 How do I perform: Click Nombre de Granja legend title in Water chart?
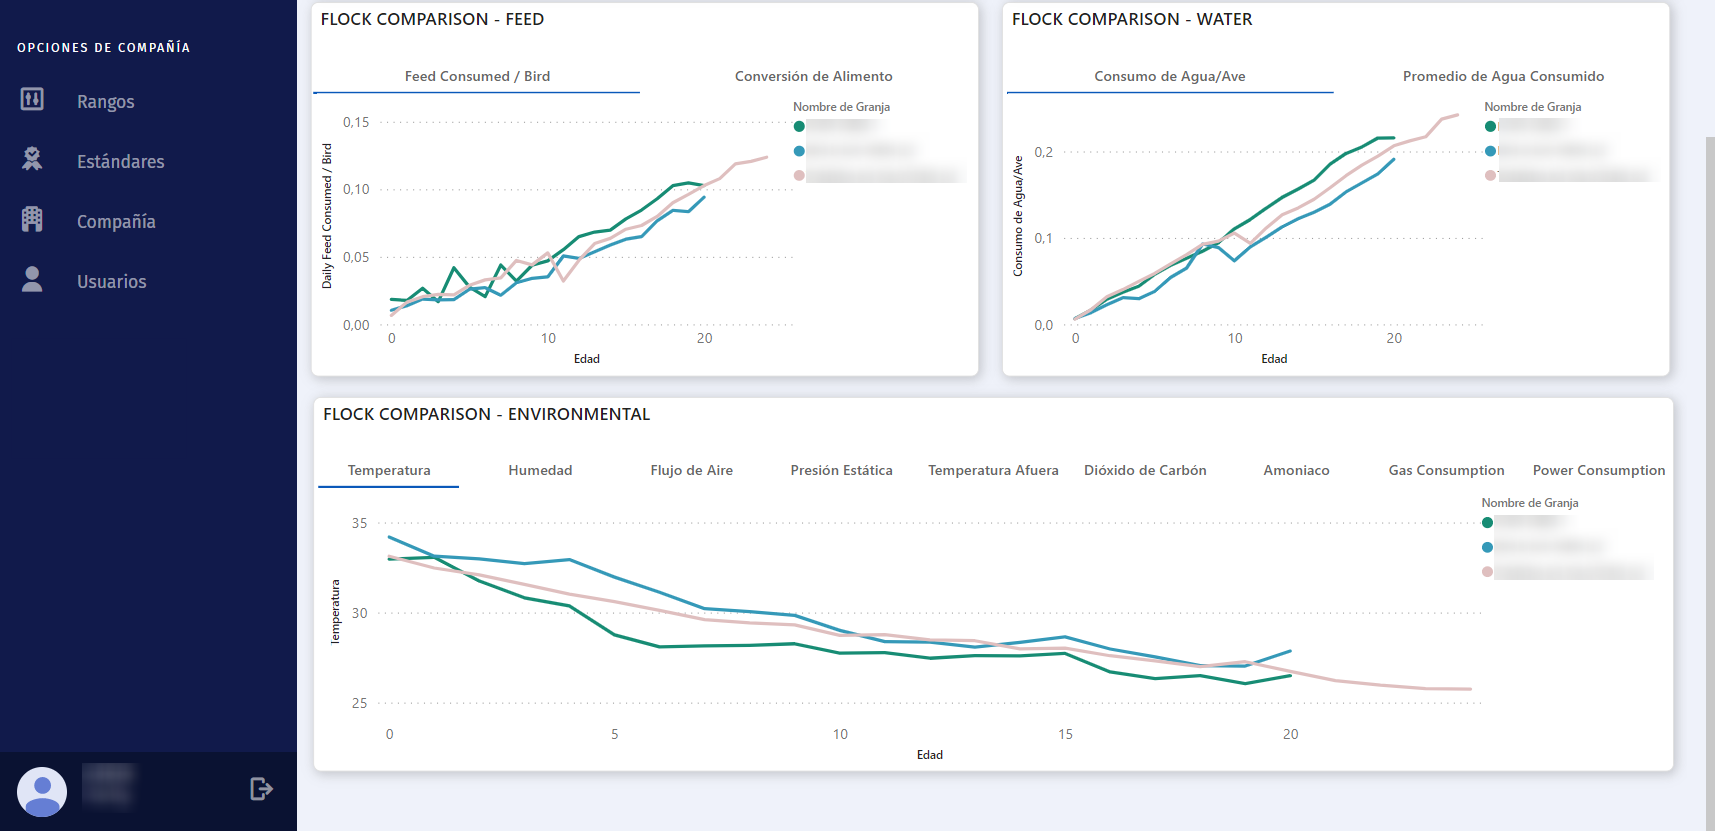[x=1532, y=107]
